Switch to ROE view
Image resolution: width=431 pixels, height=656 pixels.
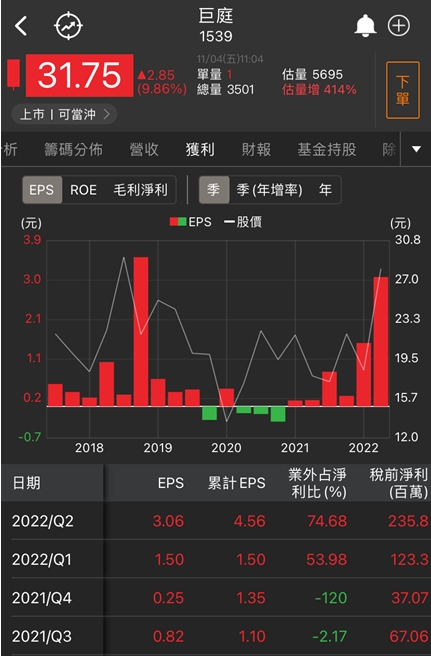coord(83,190)
